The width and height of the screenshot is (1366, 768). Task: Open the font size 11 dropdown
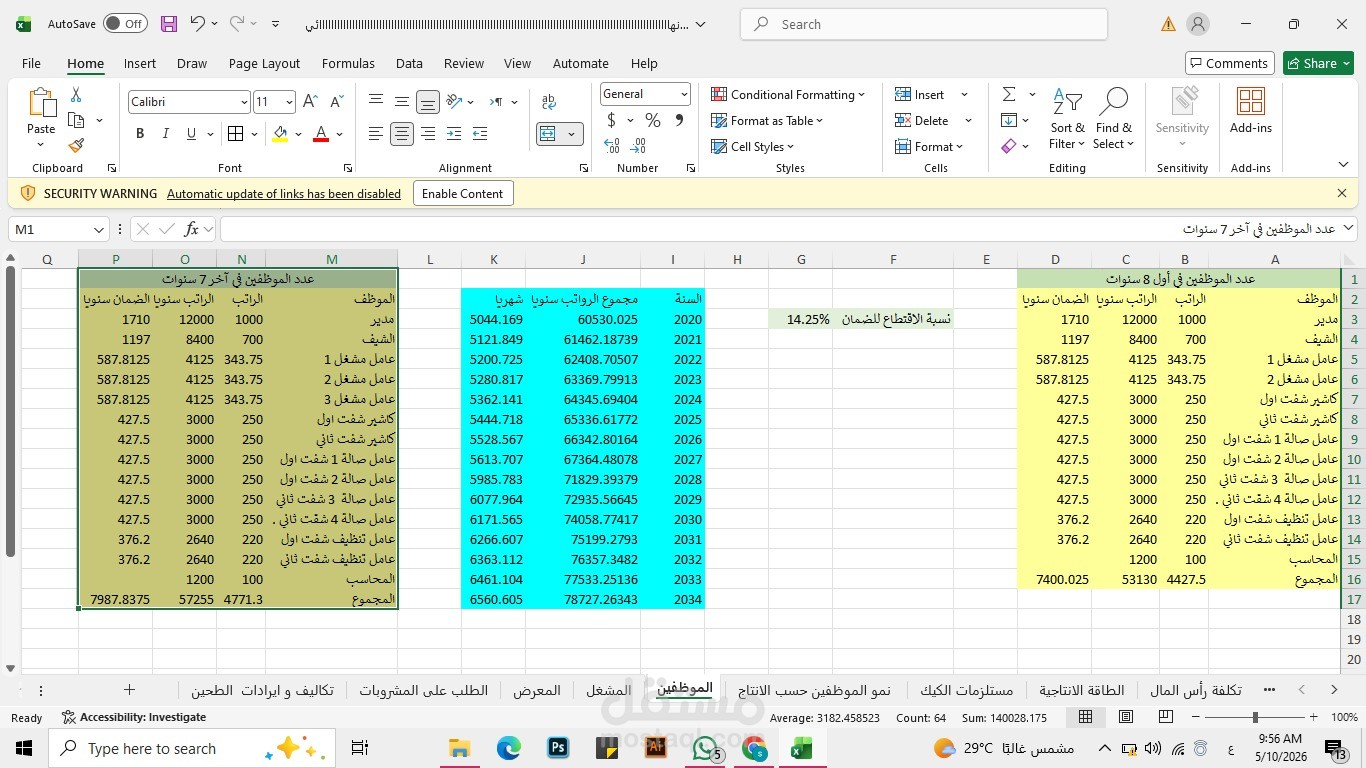click(x=289, y=102)
